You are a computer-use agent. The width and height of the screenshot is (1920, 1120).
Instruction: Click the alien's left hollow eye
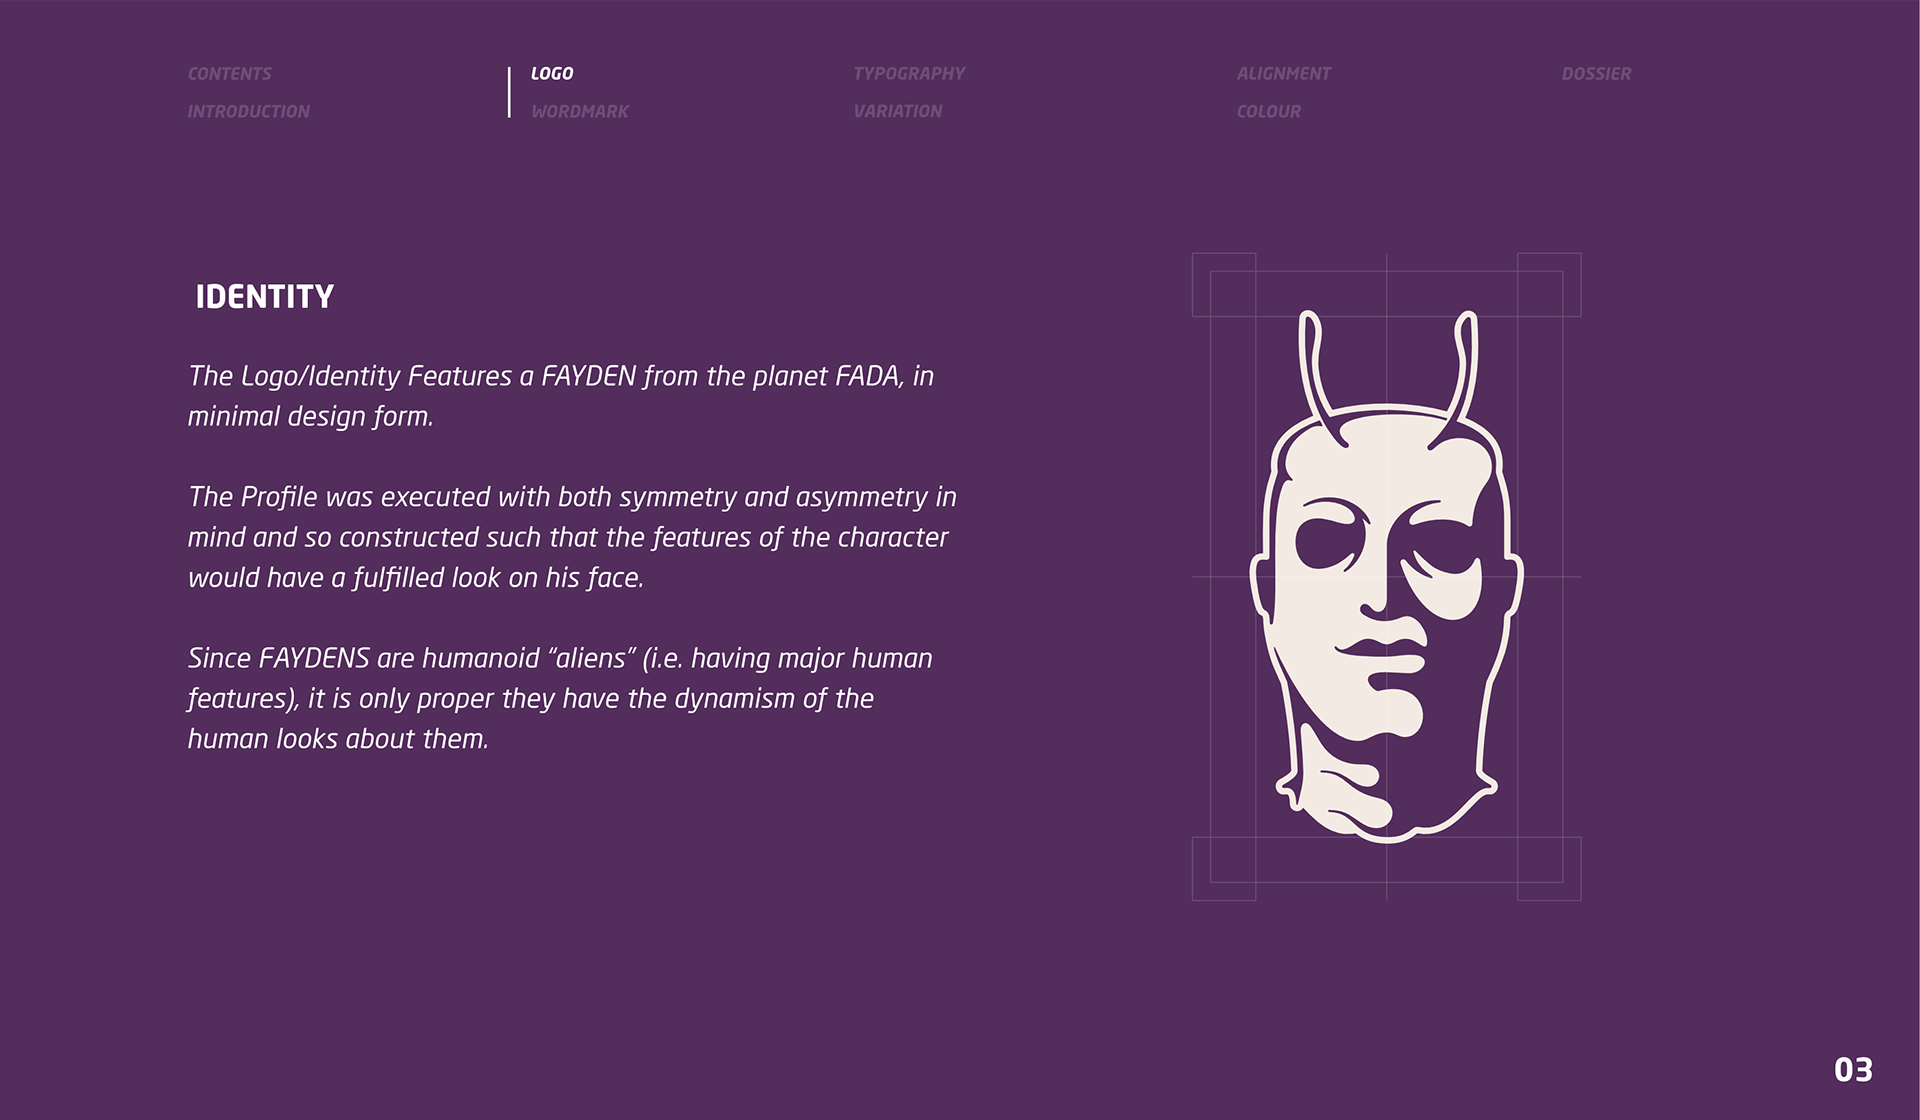[x=1328, y=542]
